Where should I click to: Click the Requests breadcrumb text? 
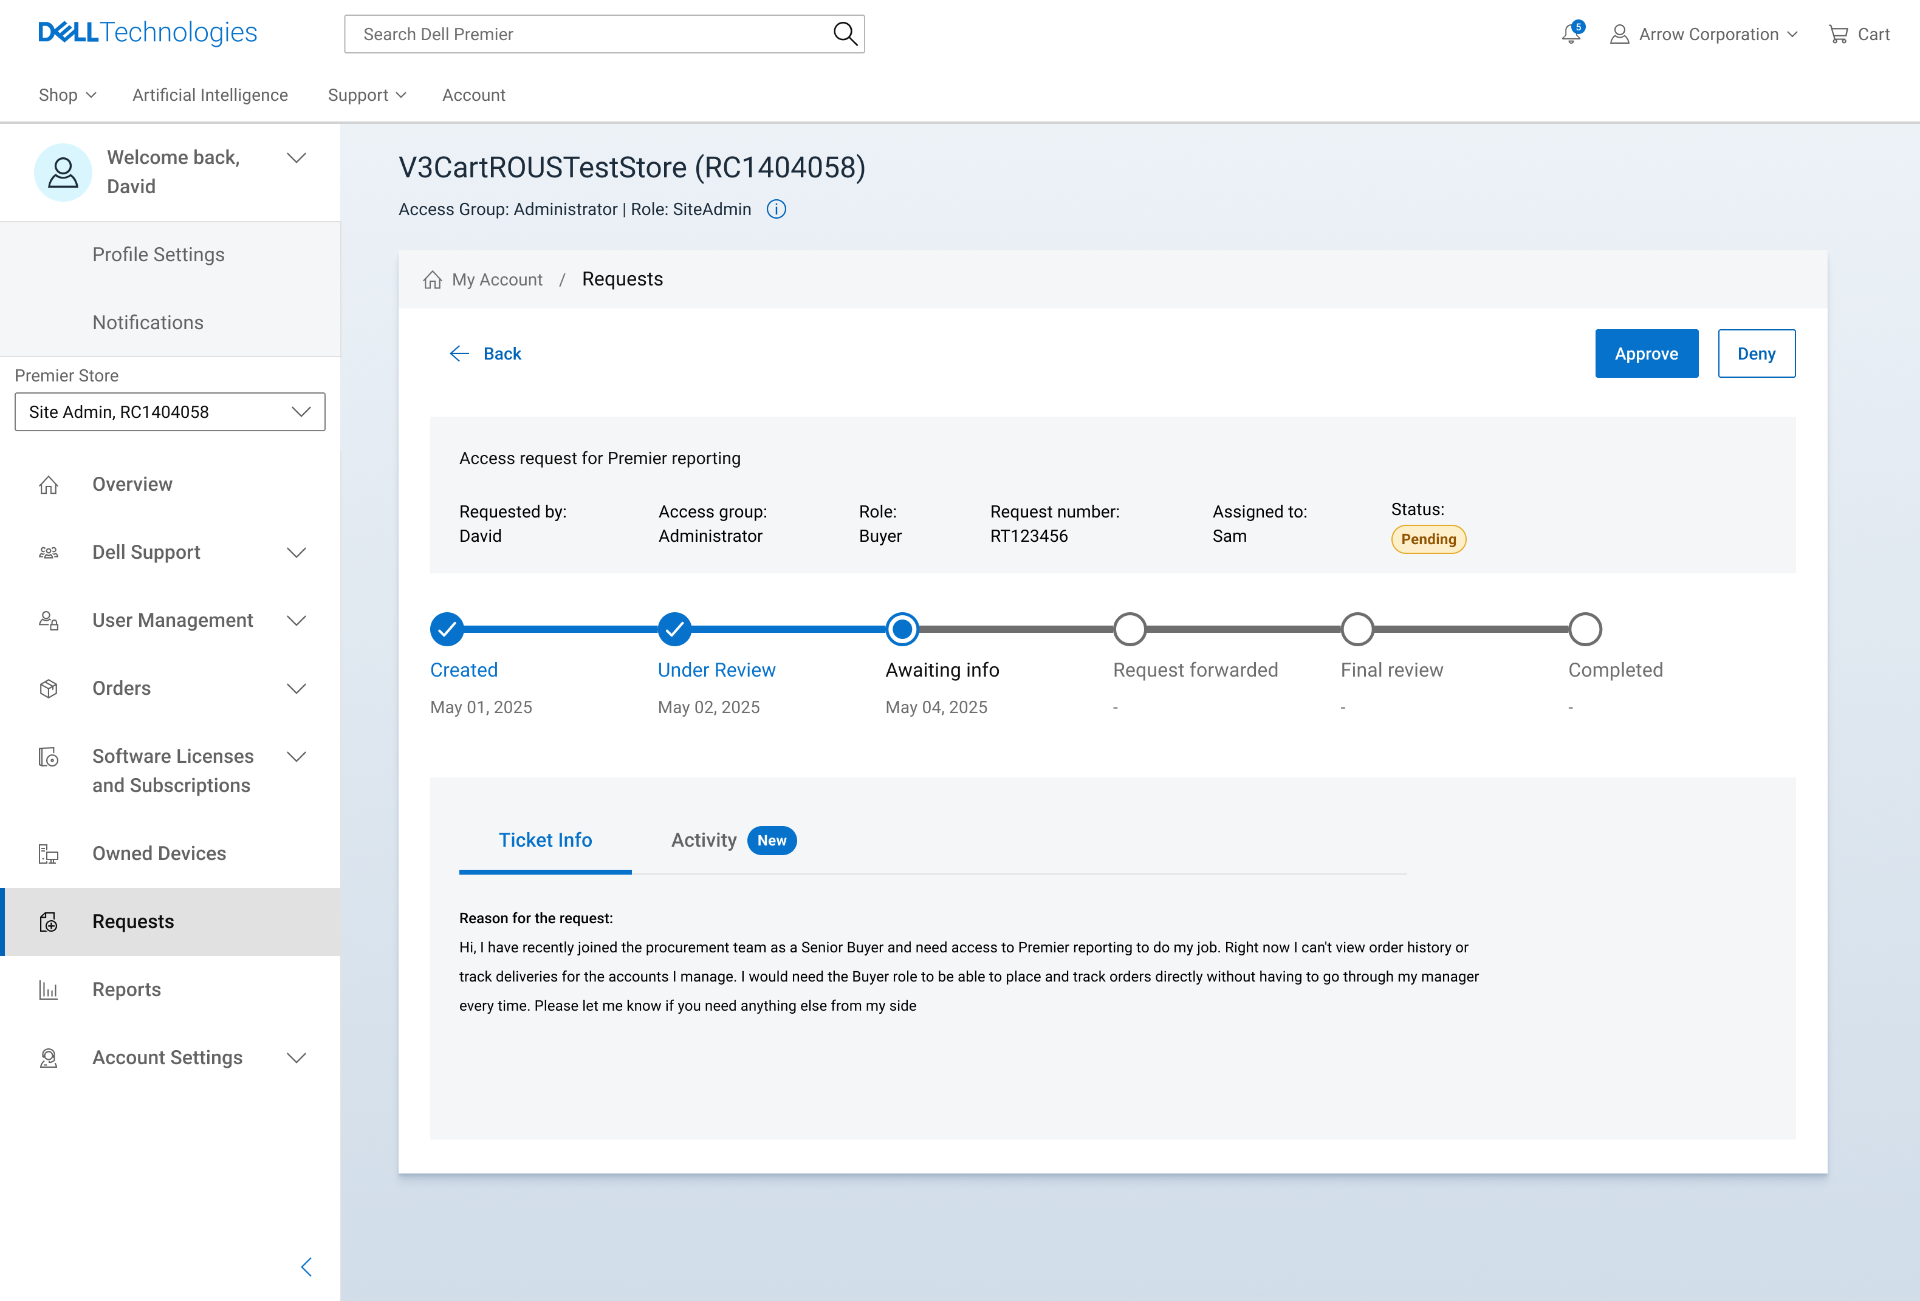point(622,280)
